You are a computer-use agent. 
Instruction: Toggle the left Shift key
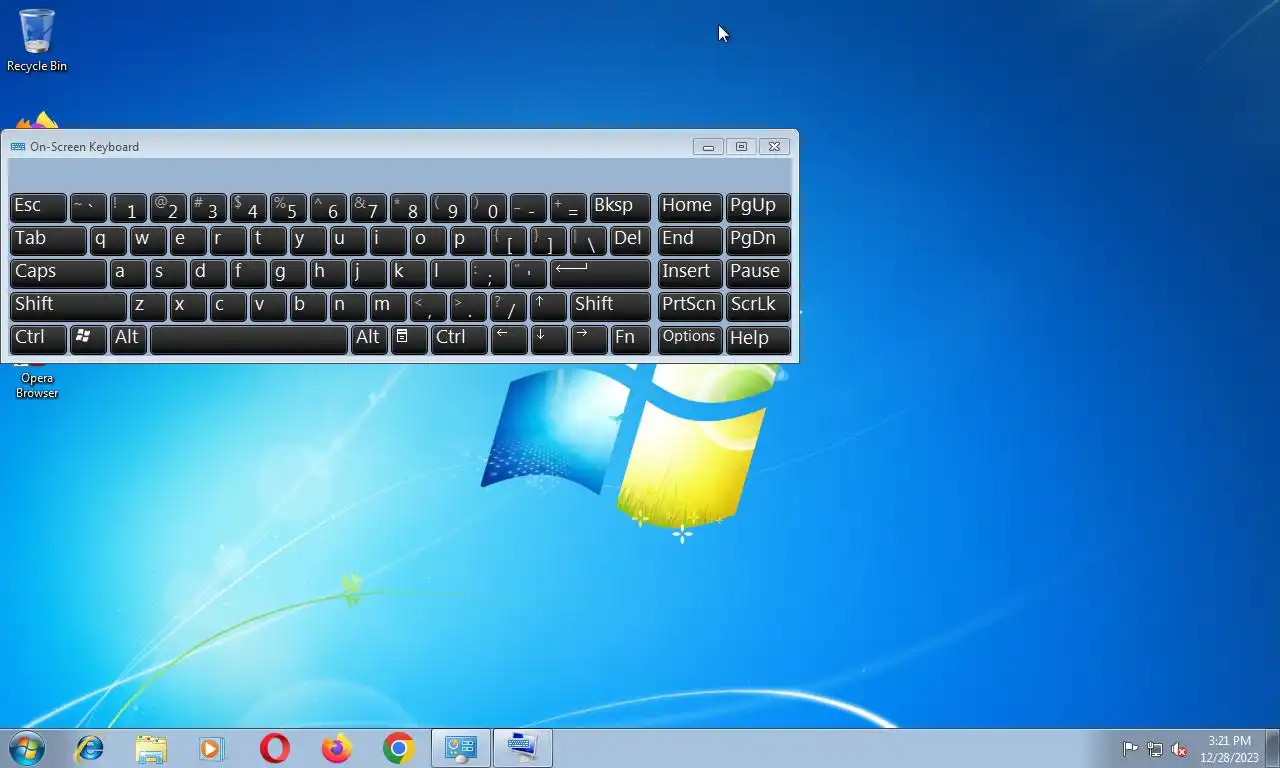pos(68,306)
